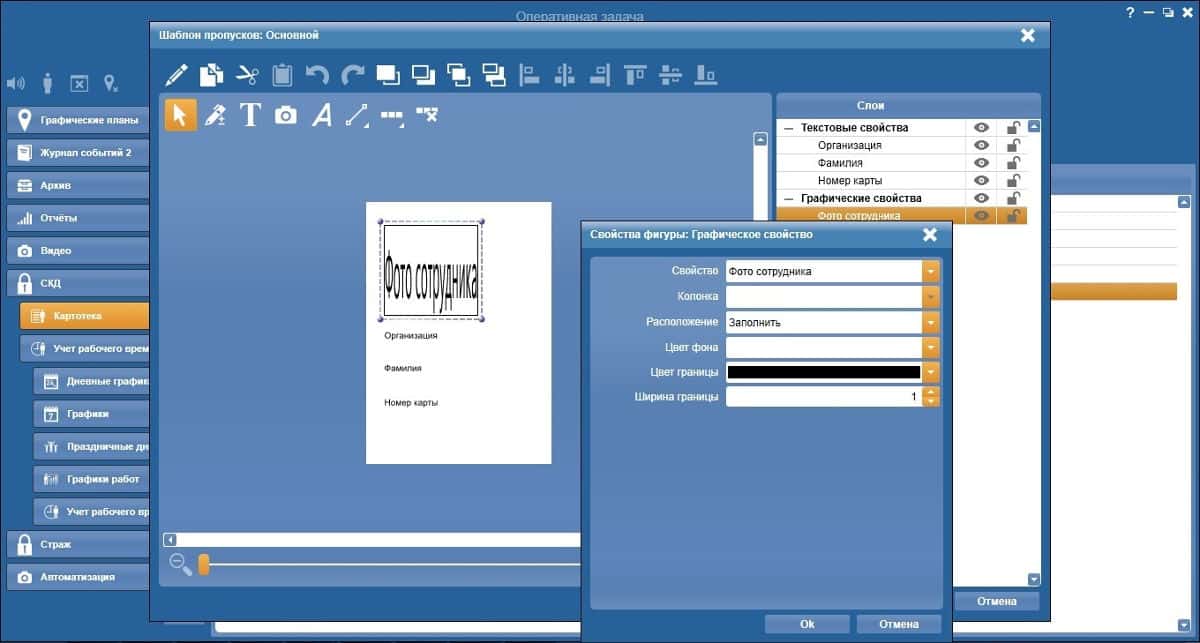Screen dimensions: 1200x643
Task: Toggle lock on Номер карты layer
Action: coord(1013,181)
